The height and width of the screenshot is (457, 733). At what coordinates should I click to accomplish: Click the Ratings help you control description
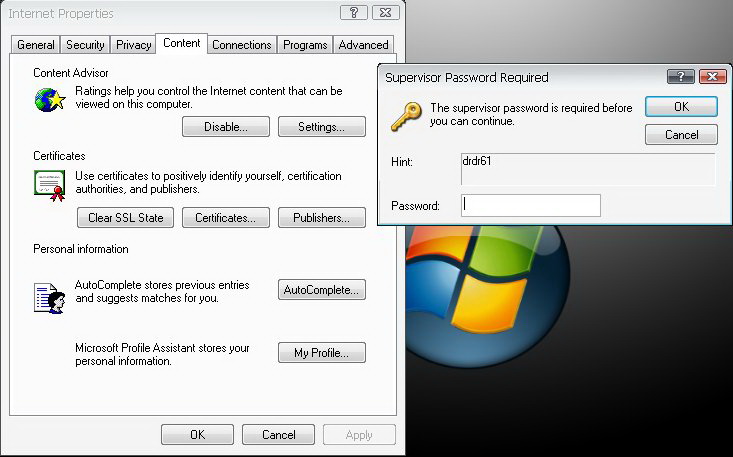tap(208, 97)
